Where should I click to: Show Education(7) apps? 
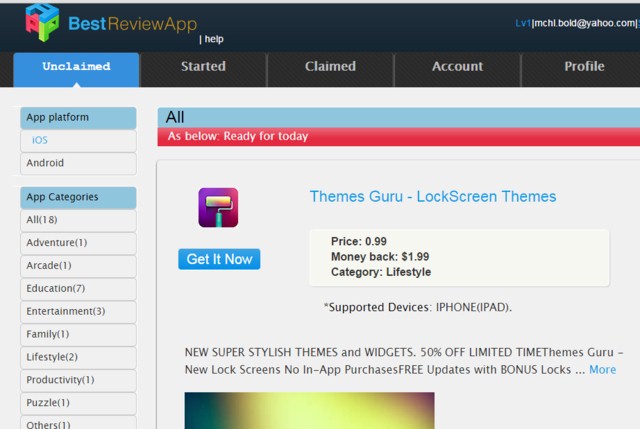pos(78,289)
